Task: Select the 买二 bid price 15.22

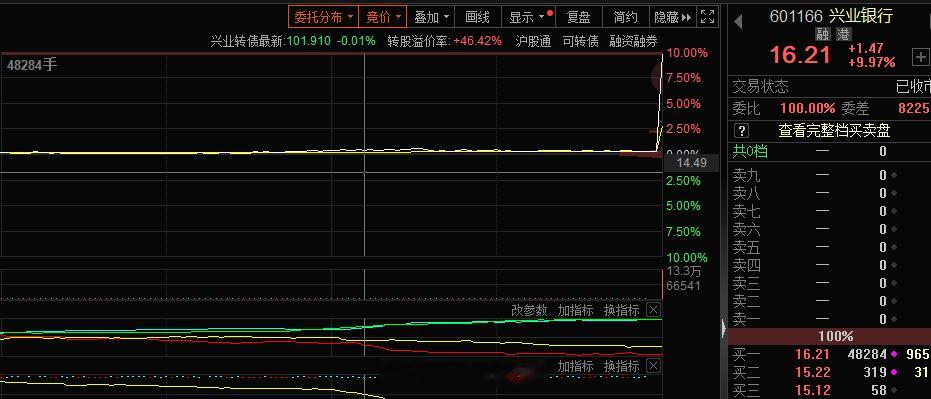Action: click(x=812, y=372)
